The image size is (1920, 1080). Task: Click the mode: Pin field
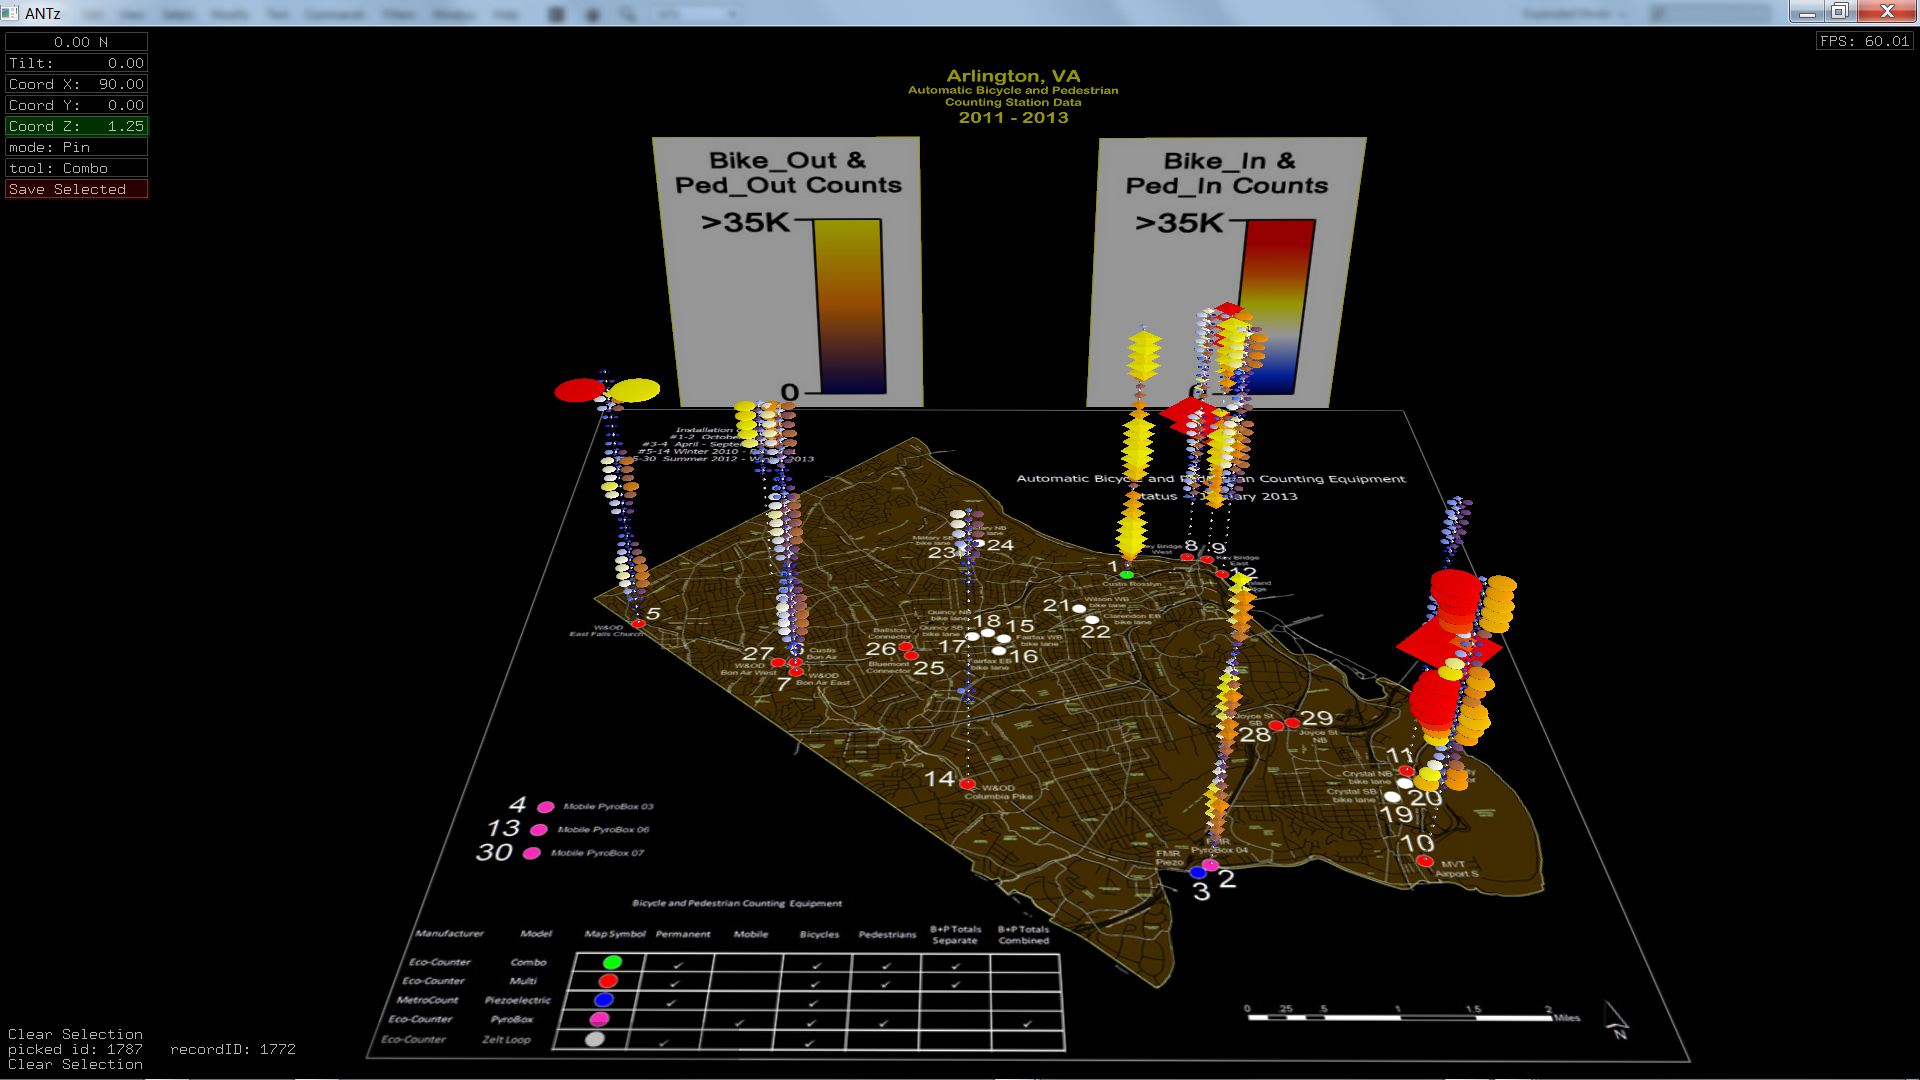click(x=77, y=147)
